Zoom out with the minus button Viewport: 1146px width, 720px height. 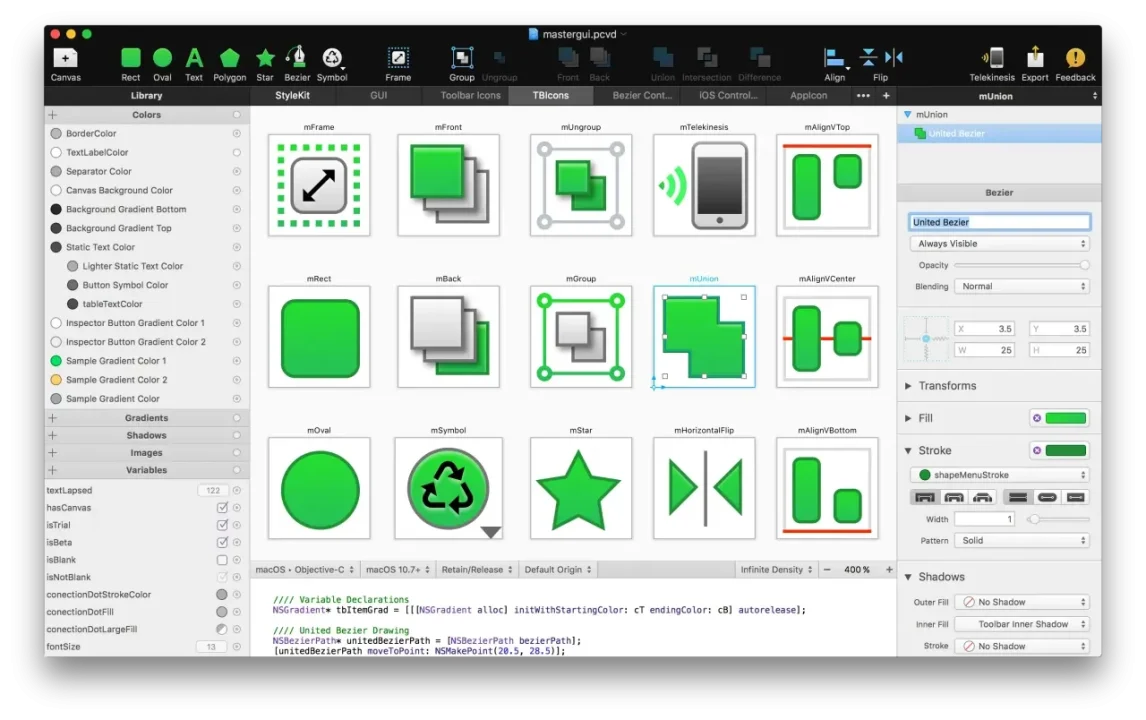click(827, 569)
